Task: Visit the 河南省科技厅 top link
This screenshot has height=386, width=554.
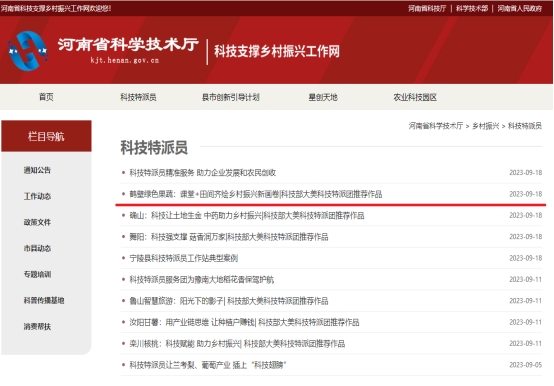Action: pyautogui.click(x=427, y=8)
